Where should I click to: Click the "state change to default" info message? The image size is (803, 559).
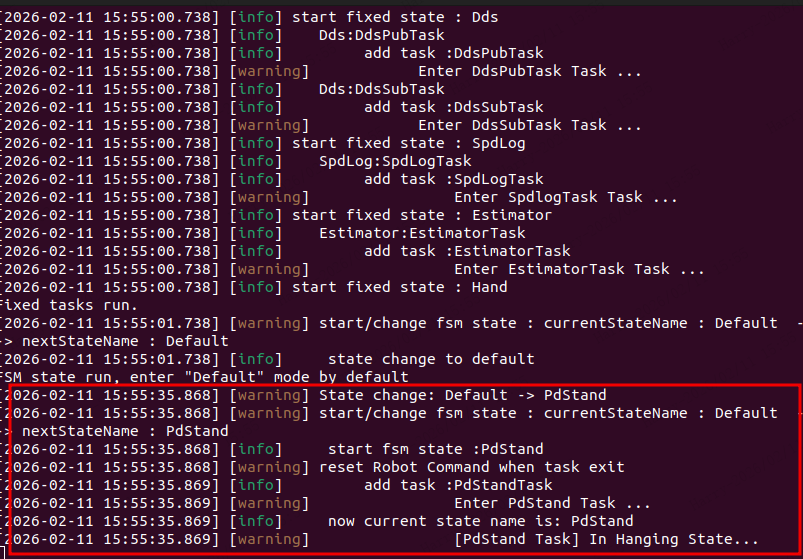tap(431, 359)
